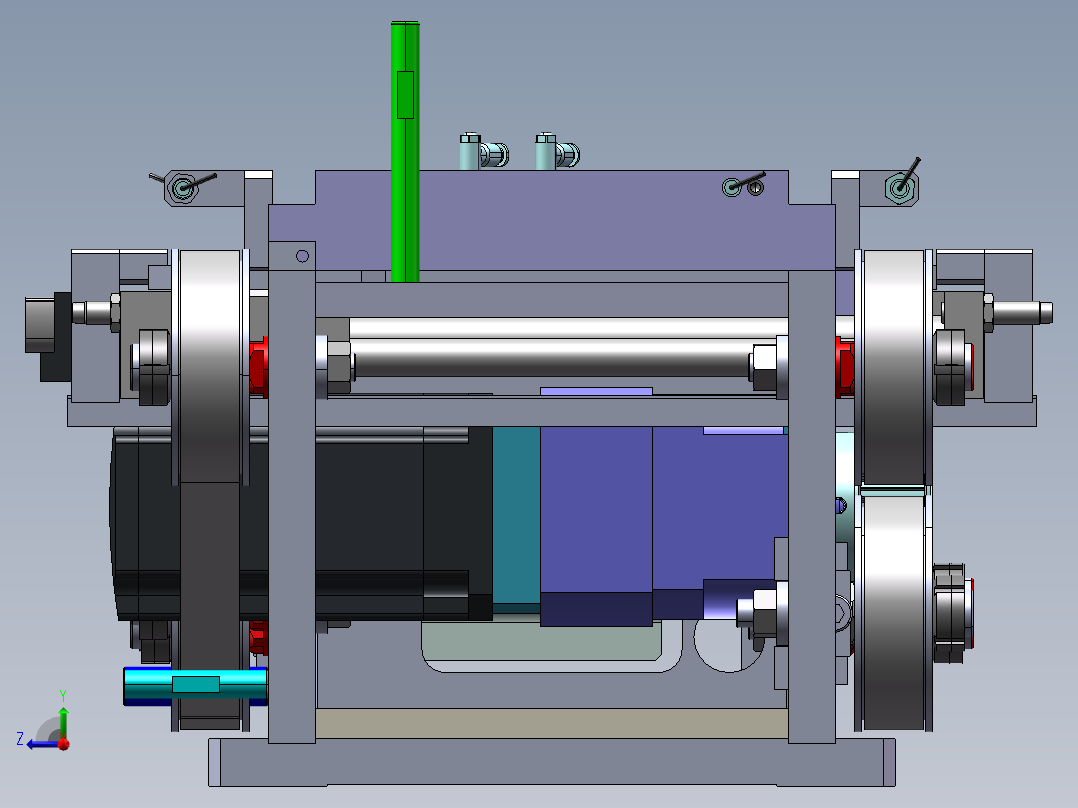Select the right vertical frame post
Screen dimensions: 1078x808
(811, 507)
